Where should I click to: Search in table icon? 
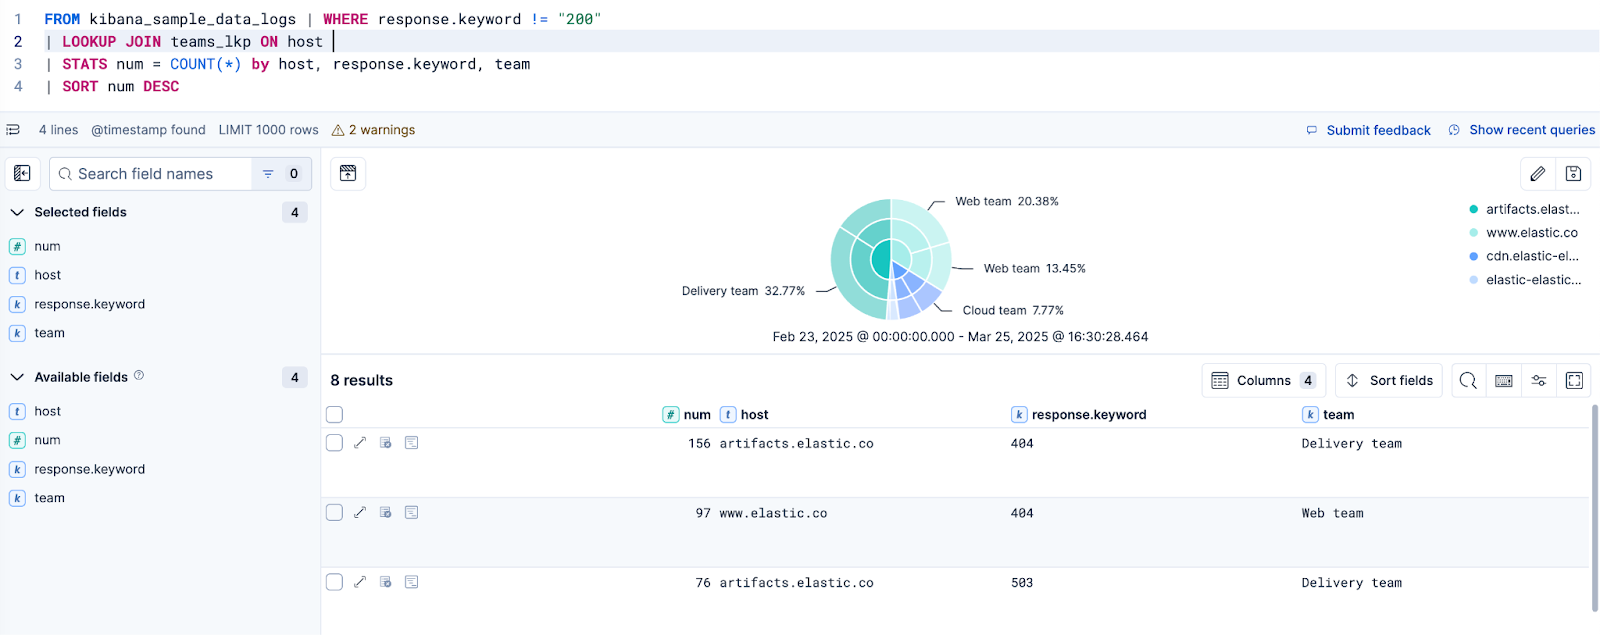1468,381
